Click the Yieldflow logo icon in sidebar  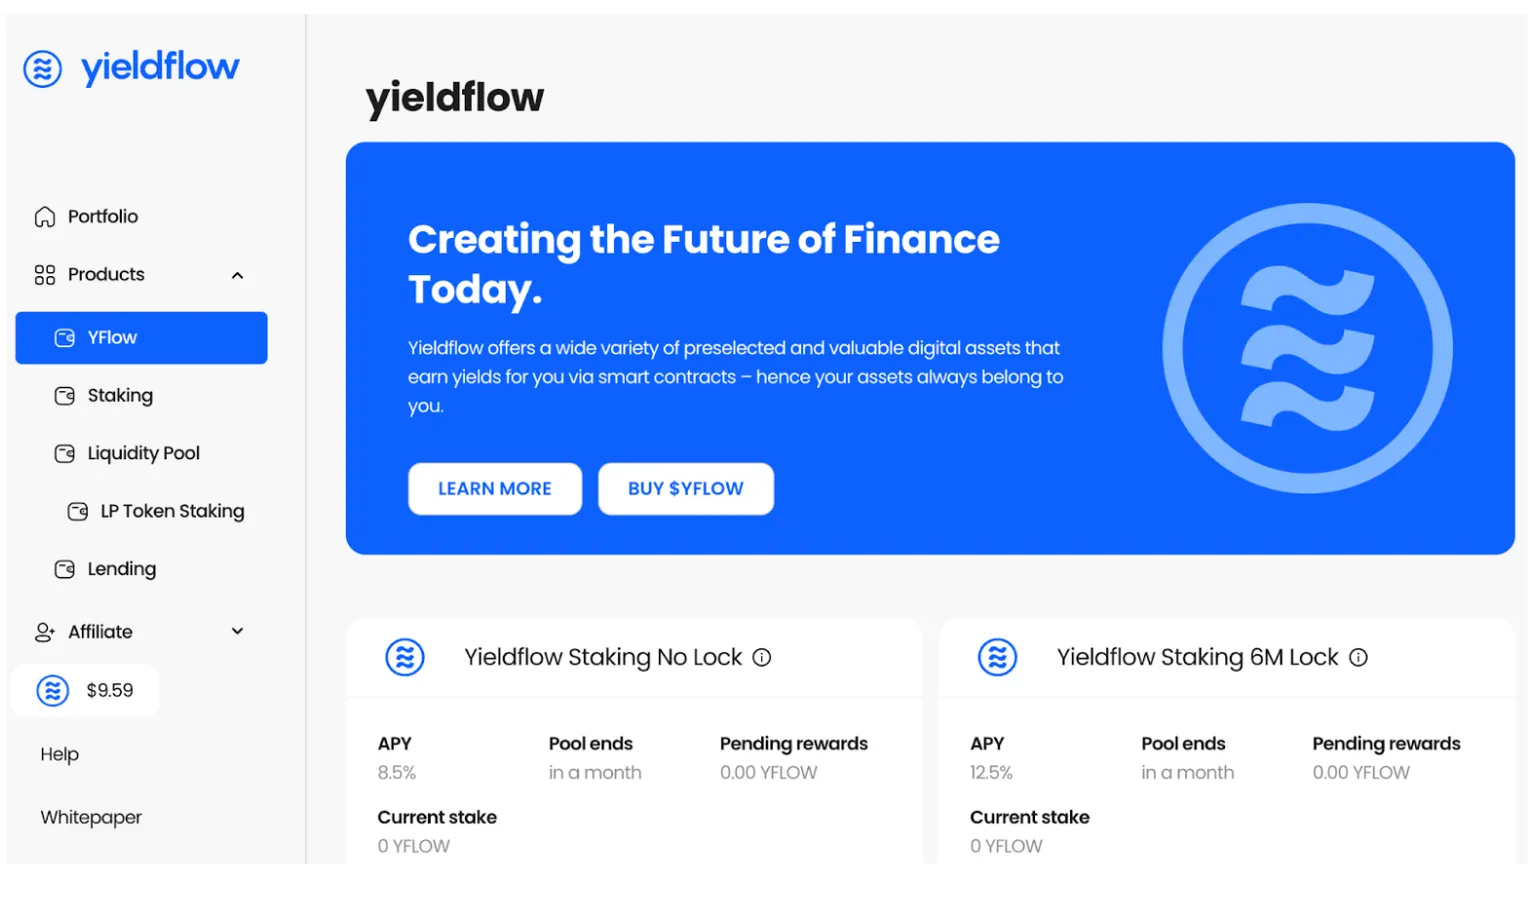(42, 69)
